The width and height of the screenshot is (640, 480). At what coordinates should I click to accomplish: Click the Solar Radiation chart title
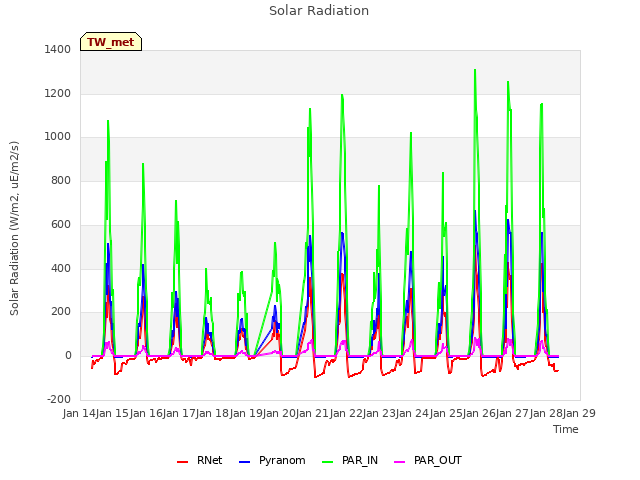(319, 11)
